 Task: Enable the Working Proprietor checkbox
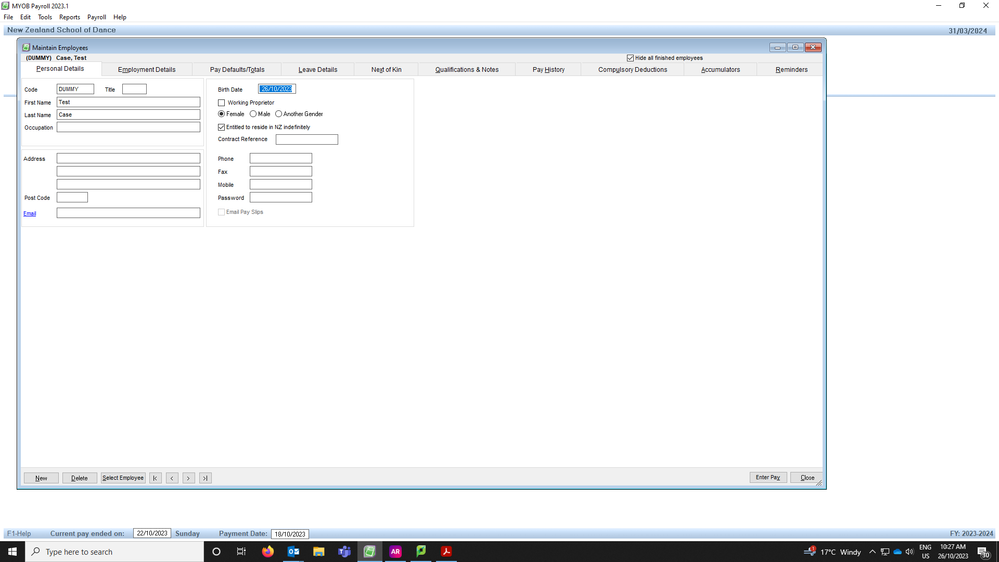222,103
